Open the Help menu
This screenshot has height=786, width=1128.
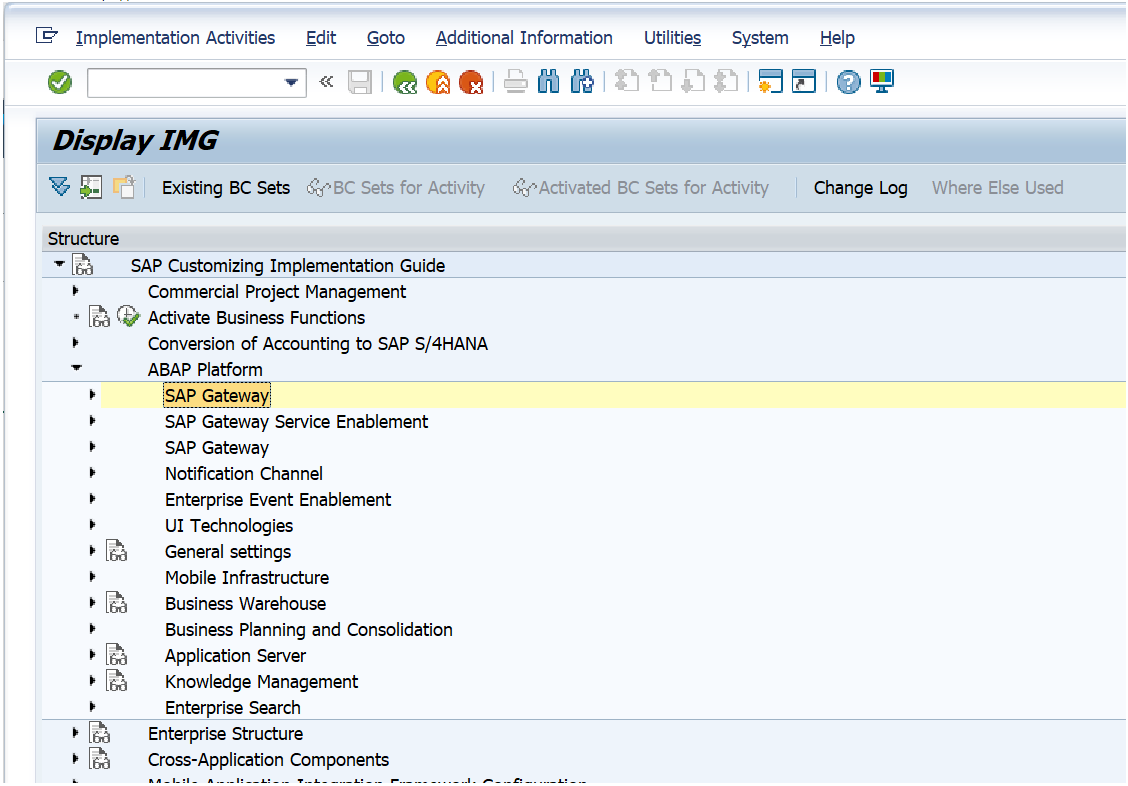(837, 37)
